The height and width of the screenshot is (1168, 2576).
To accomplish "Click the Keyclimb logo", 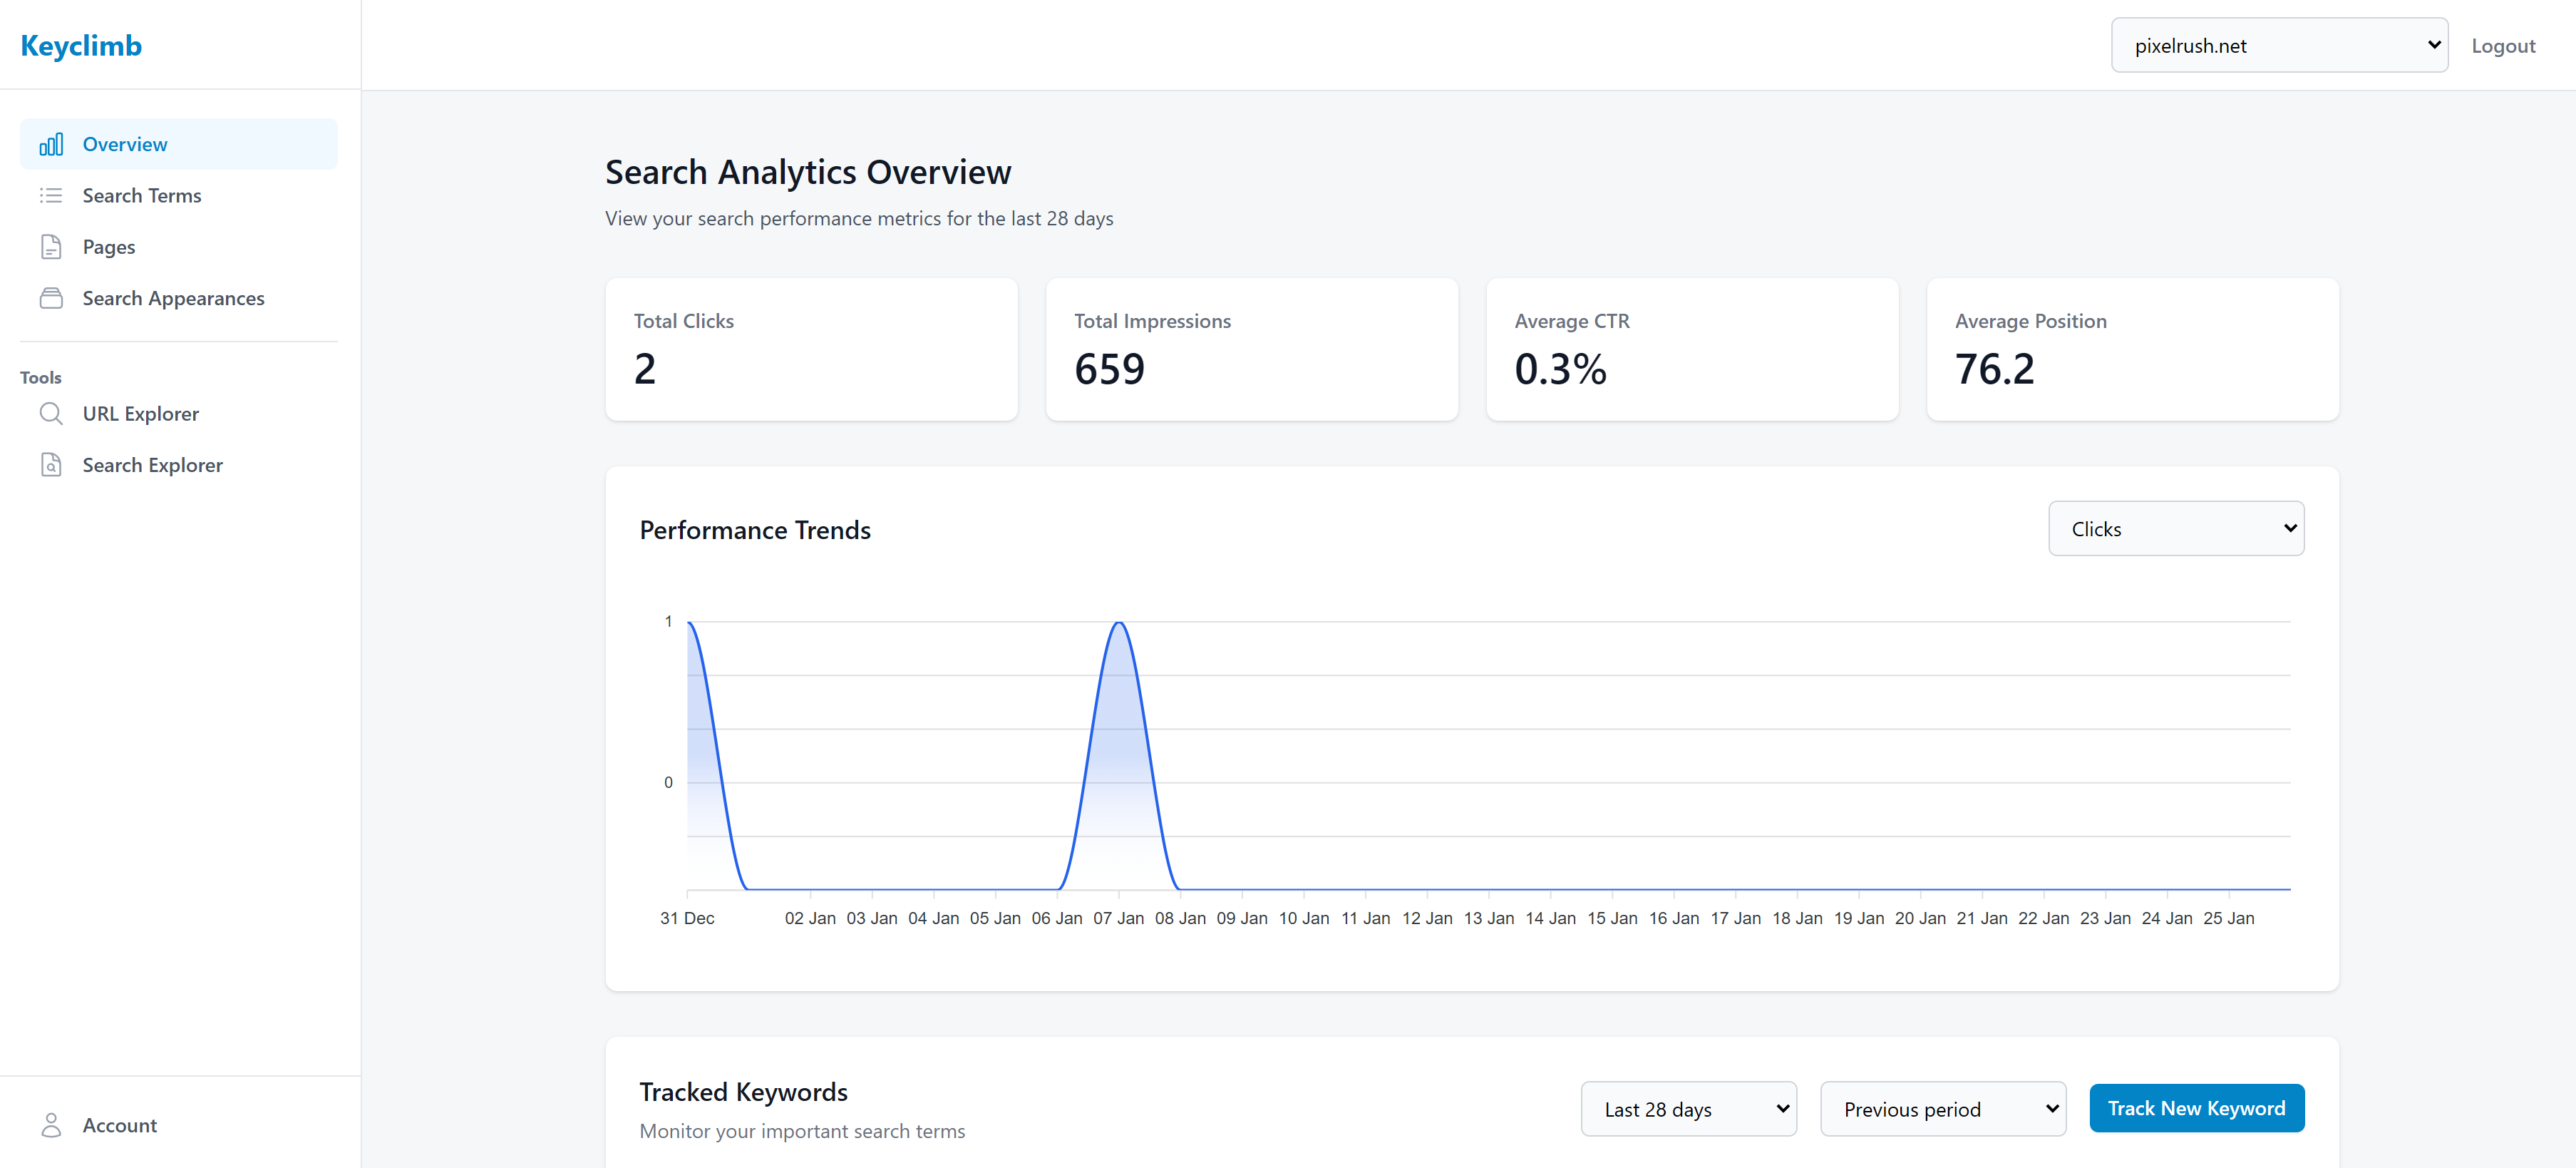I will (81, 46).
